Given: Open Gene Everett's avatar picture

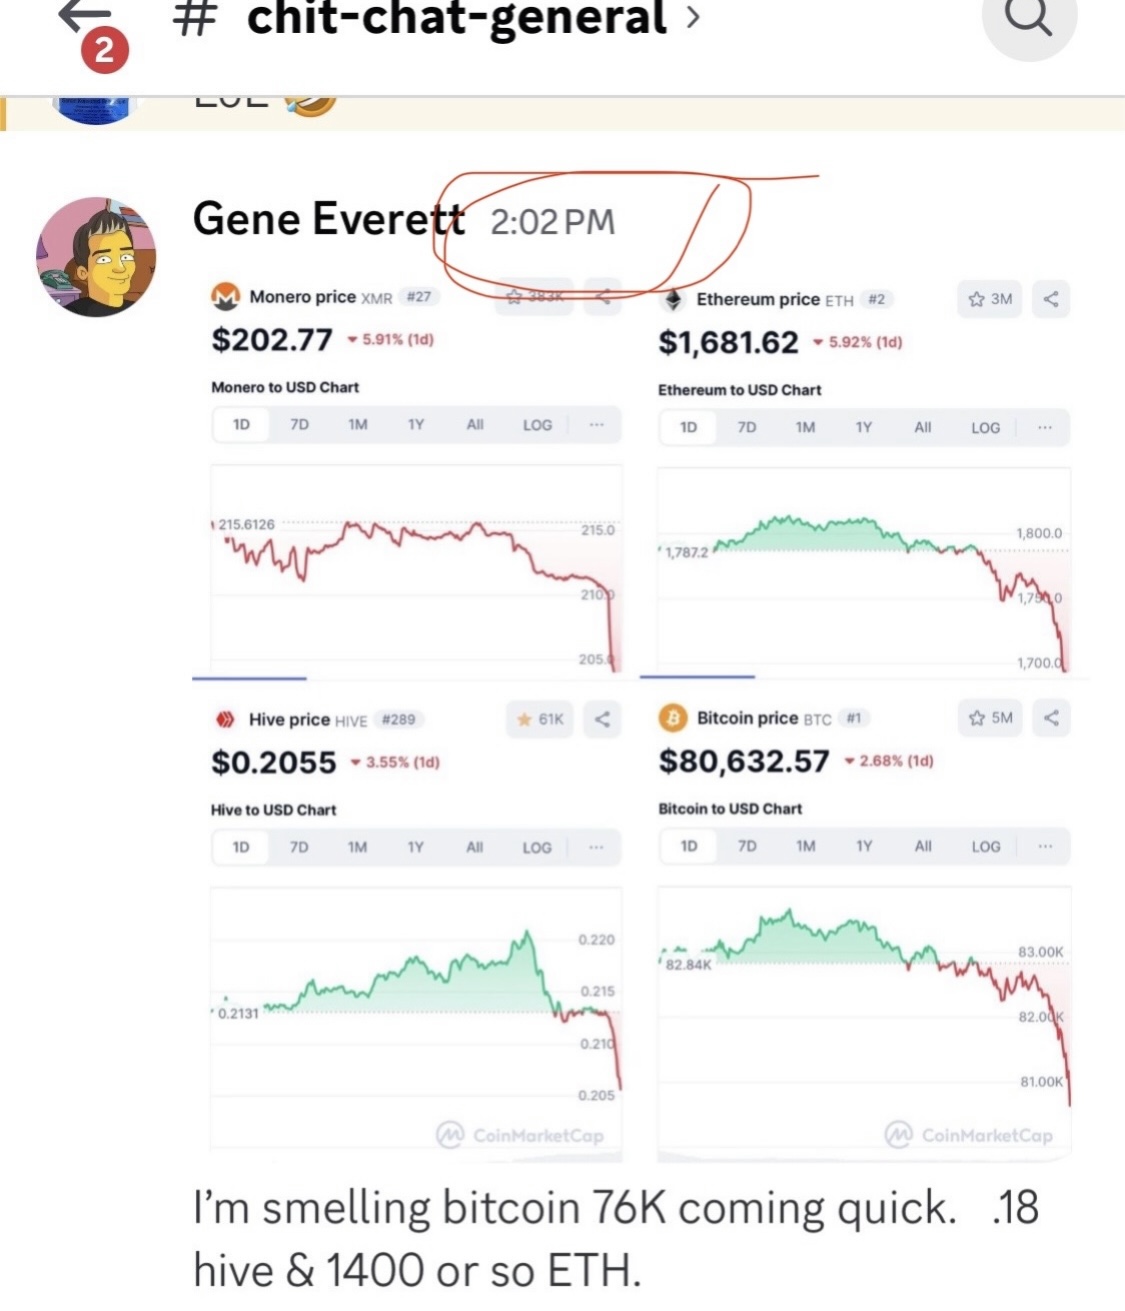Looking at the screenshot, I should (96, 257).
